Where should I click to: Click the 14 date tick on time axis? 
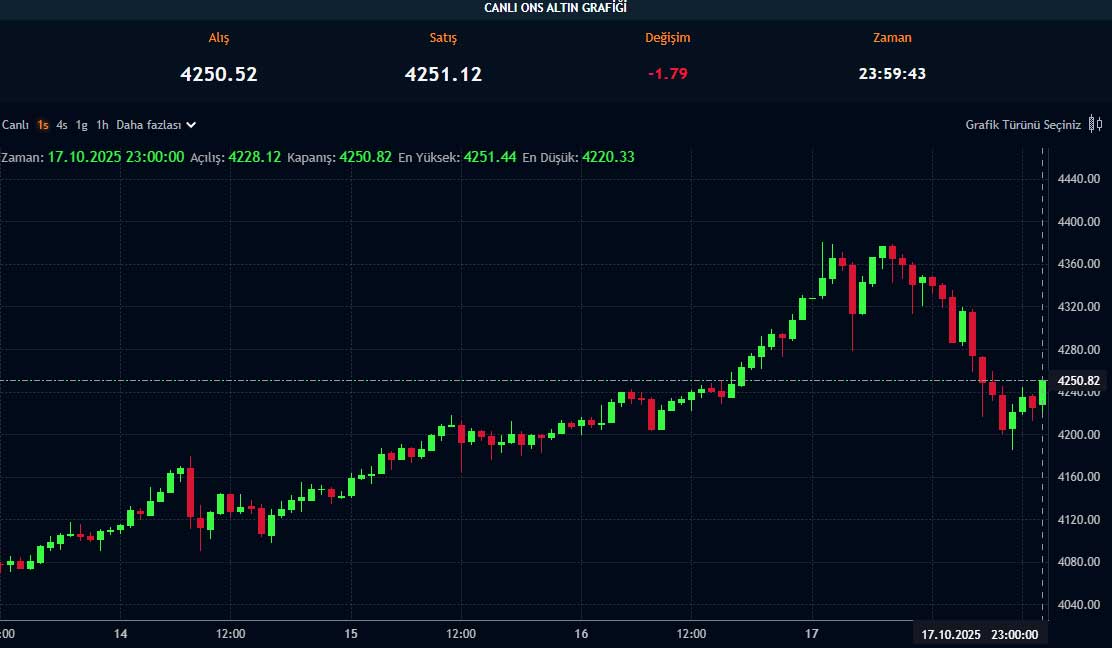point(120,634)
